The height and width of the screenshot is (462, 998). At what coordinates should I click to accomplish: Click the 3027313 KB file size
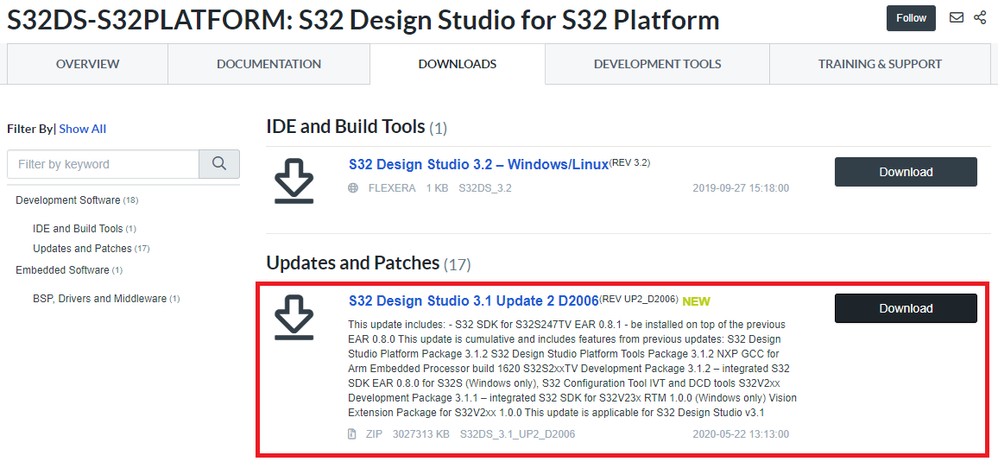point(421,435)
